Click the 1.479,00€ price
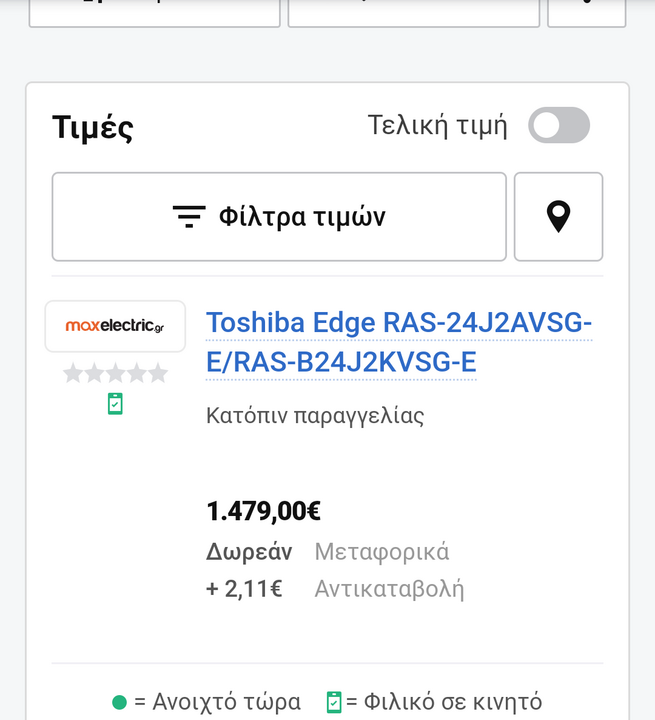Image resolution: width=655 pixels, height=720 pixels. coord(263,511)
